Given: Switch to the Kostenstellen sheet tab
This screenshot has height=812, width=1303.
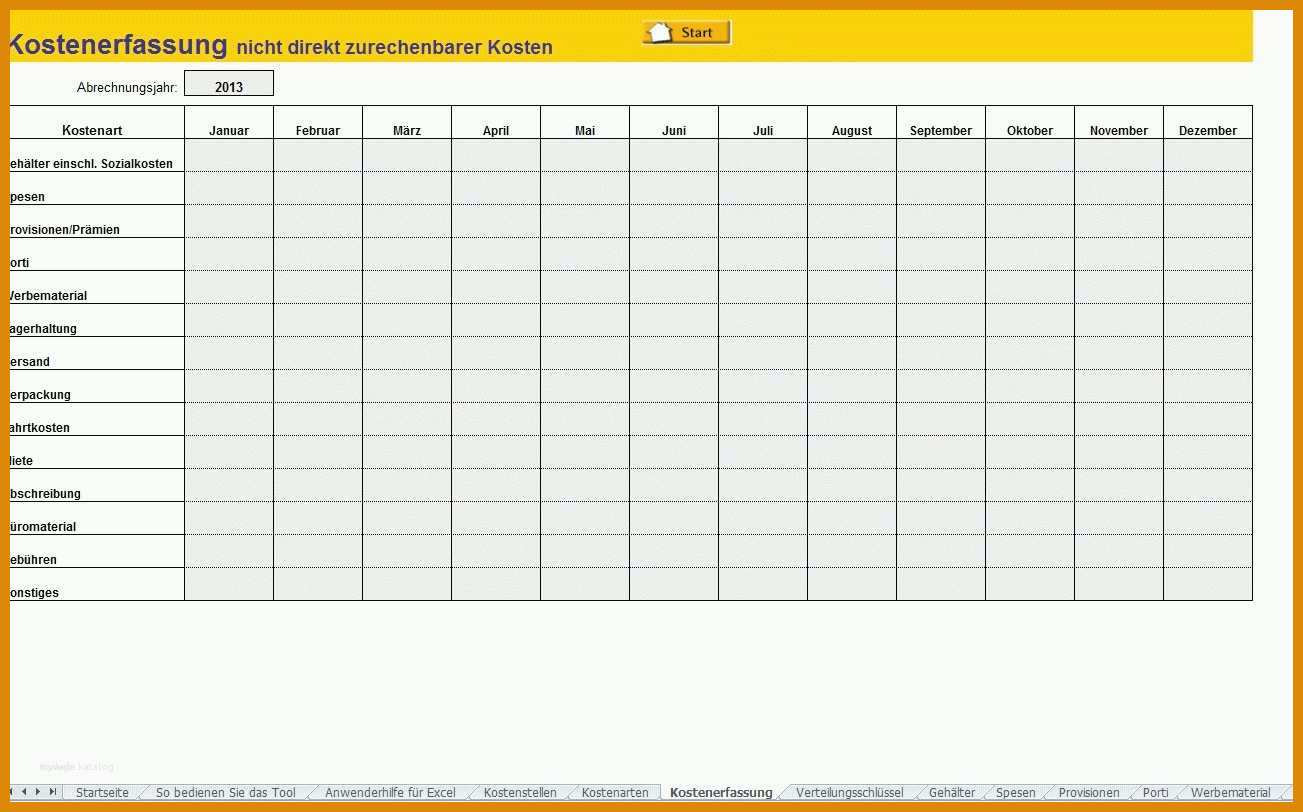Looking at the screenshot, I should (x=520, y=792).
